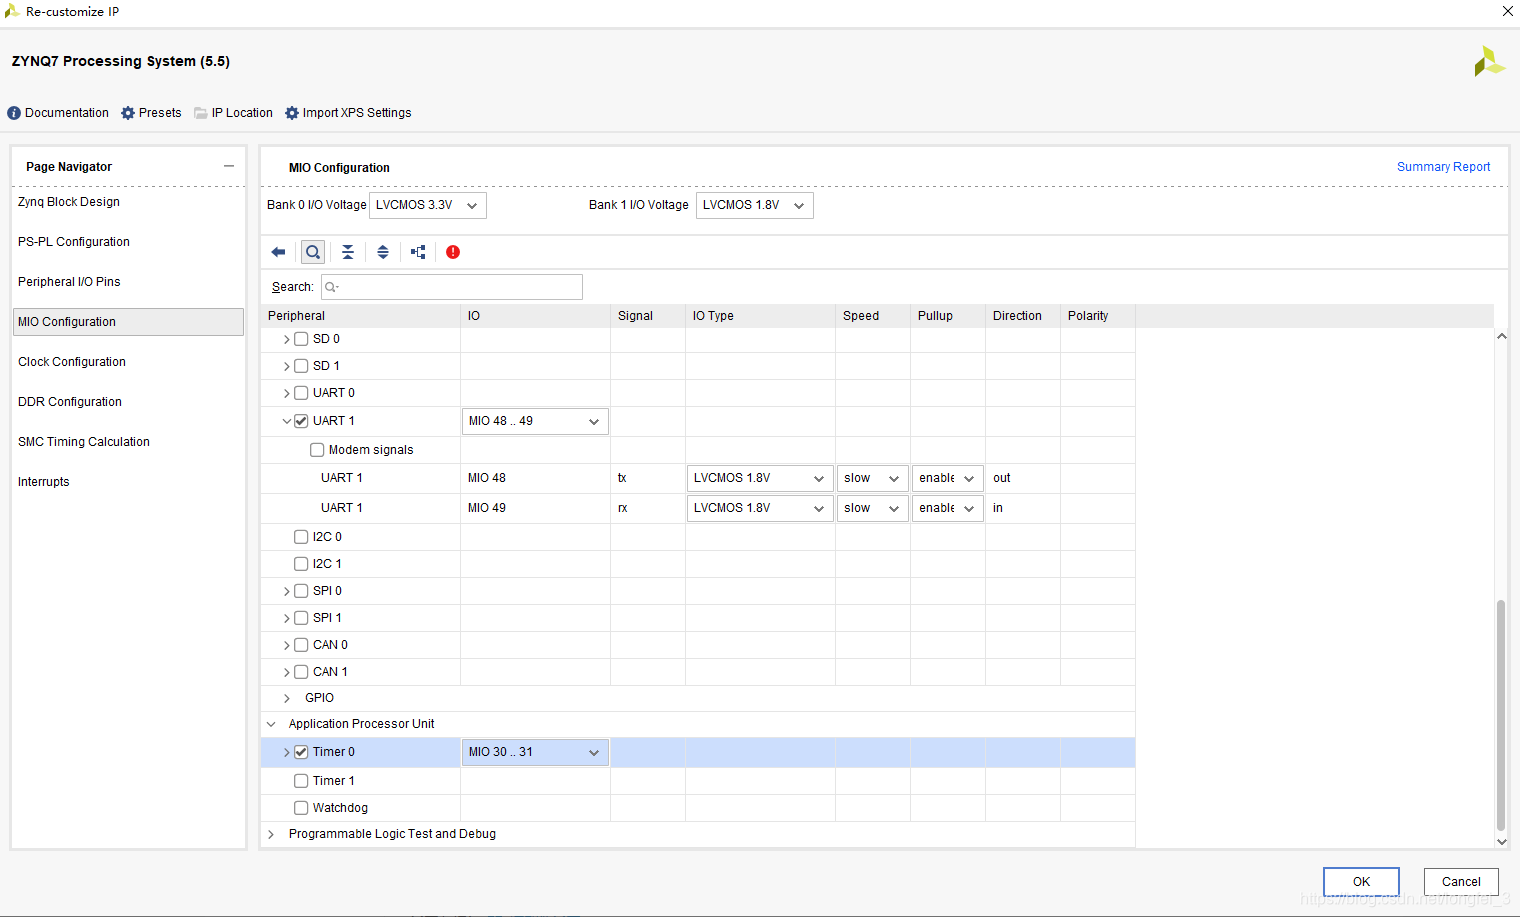This screenshot has height=917, width=1520.
Task: Click the scroll up arrow
Action: click(x=1501, y=336)
